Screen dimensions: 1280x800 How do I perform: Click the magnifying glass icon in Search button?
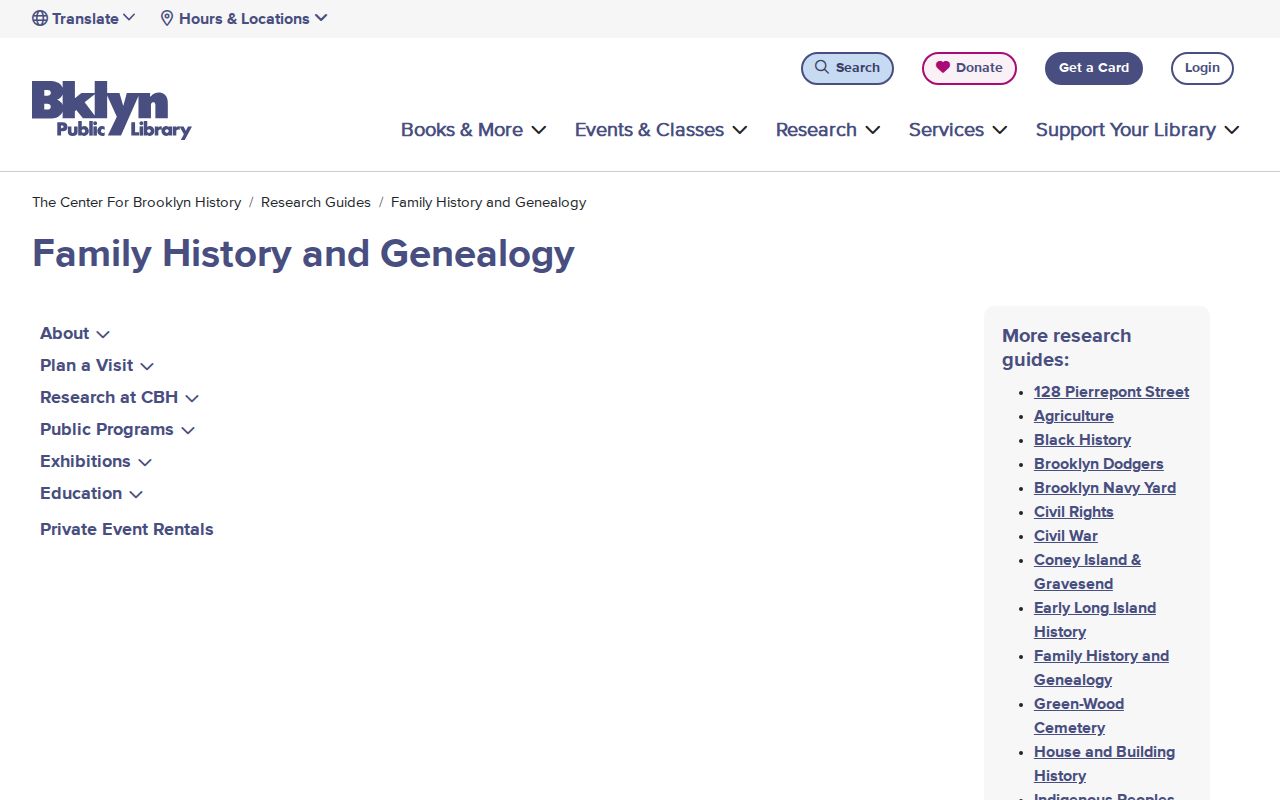point(822,67)
